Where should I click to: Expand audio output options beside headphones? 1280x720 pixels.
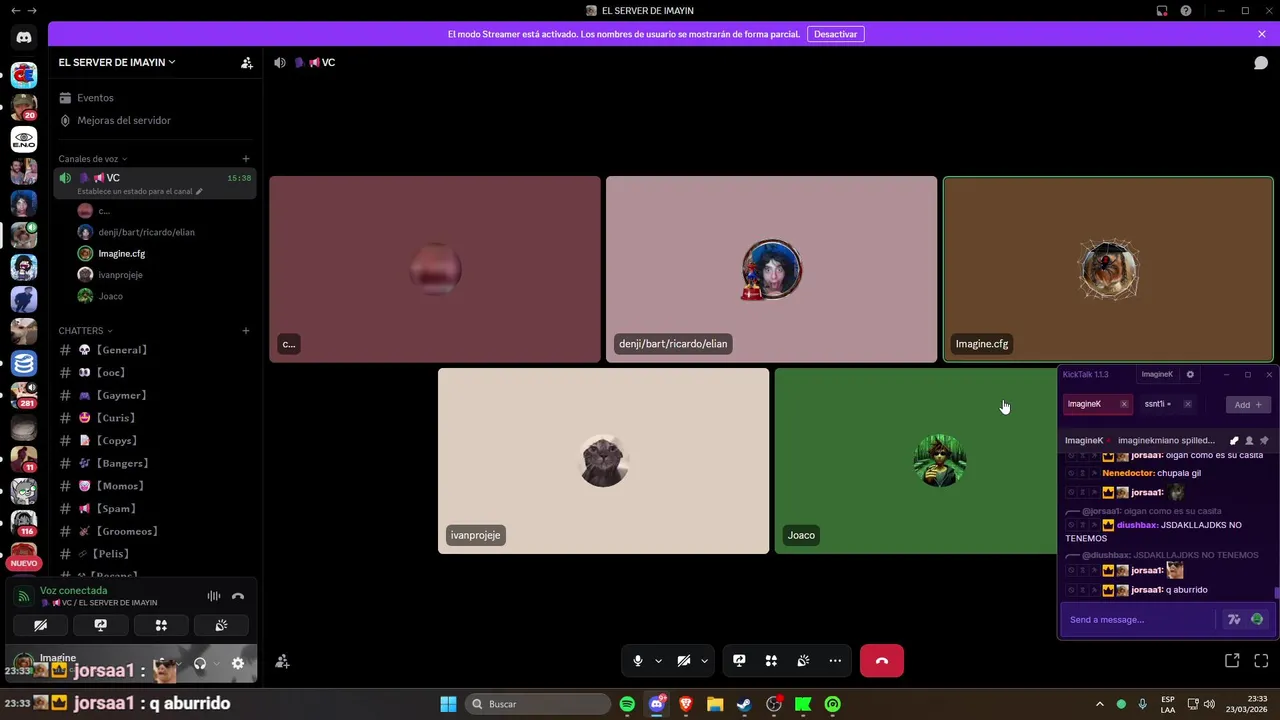point(216,663)
